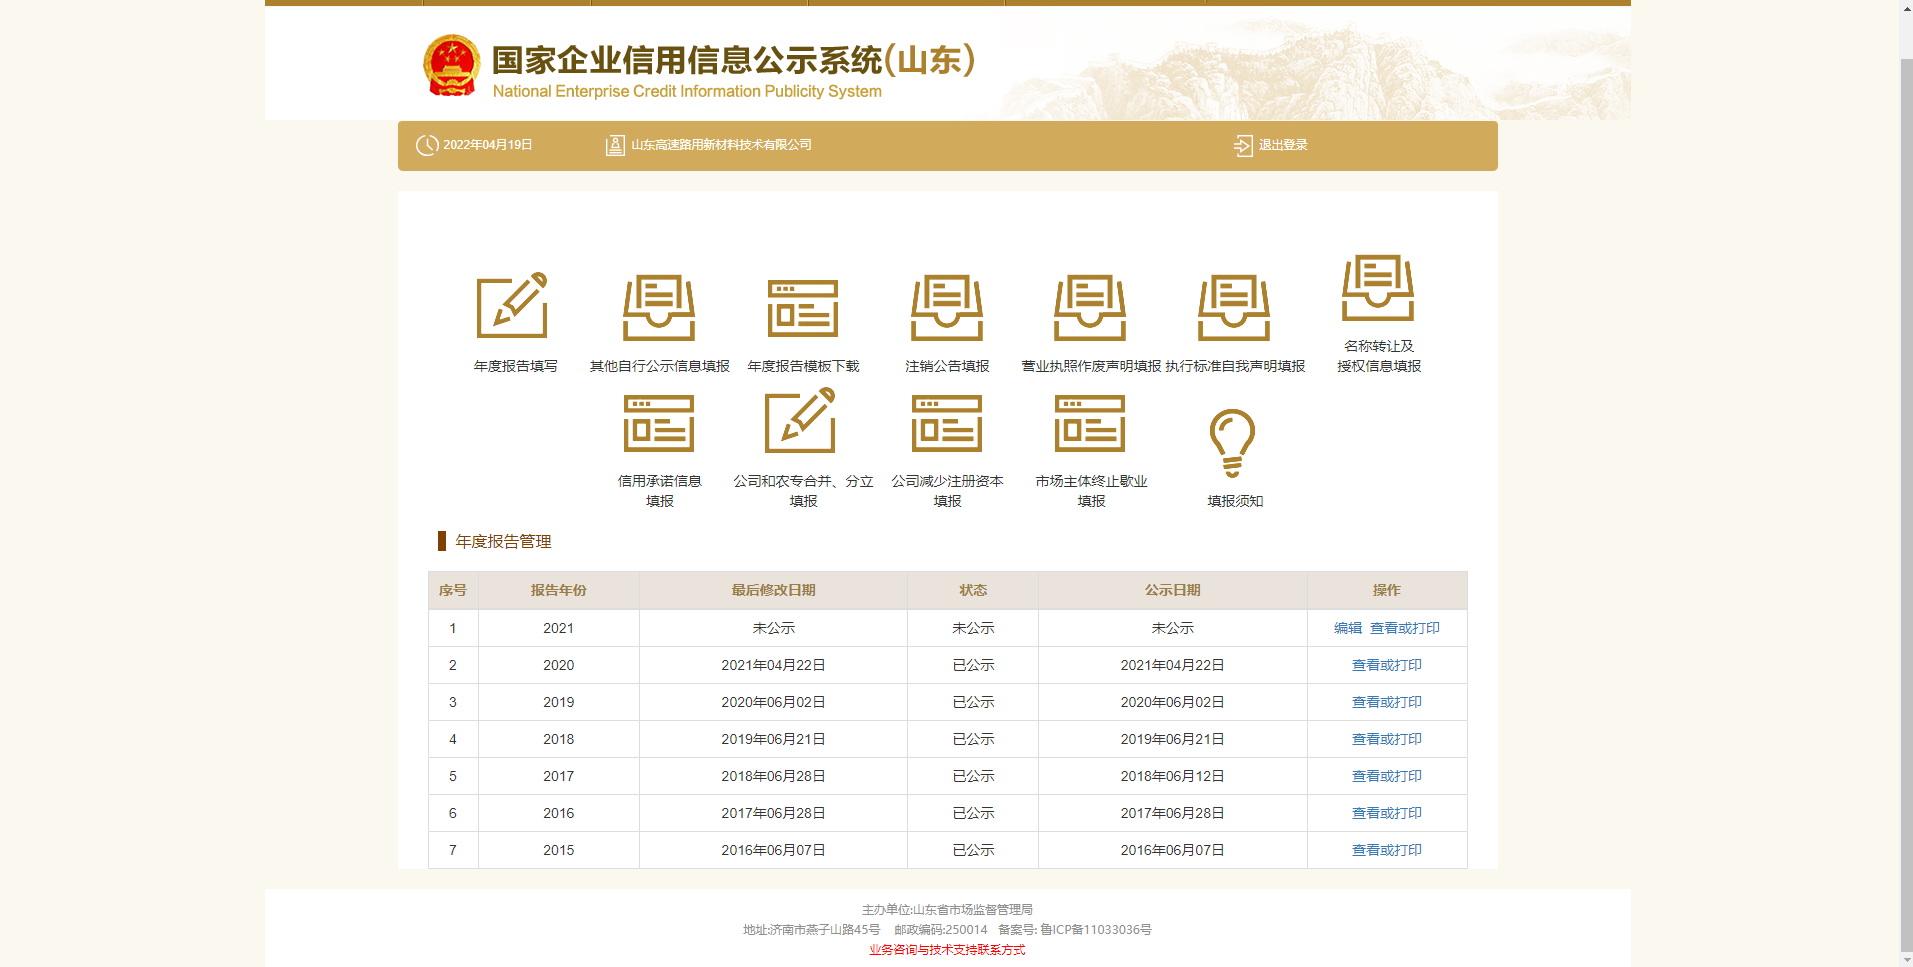Open the 信用承诺信息填报 icon
The image size is (1913, 967).
(x=659, y=423)
